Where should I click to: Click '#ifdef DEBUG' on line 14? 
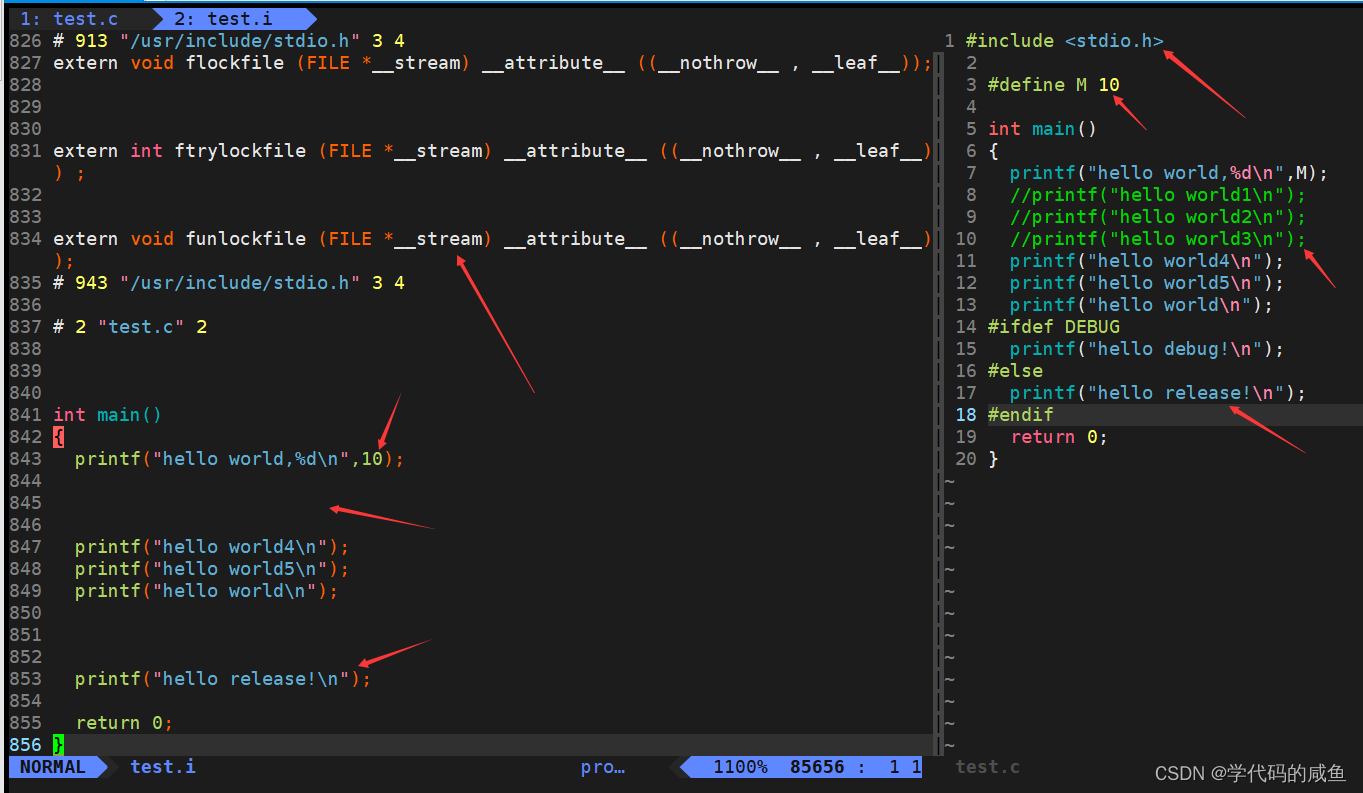click(x=1054, y=327)
